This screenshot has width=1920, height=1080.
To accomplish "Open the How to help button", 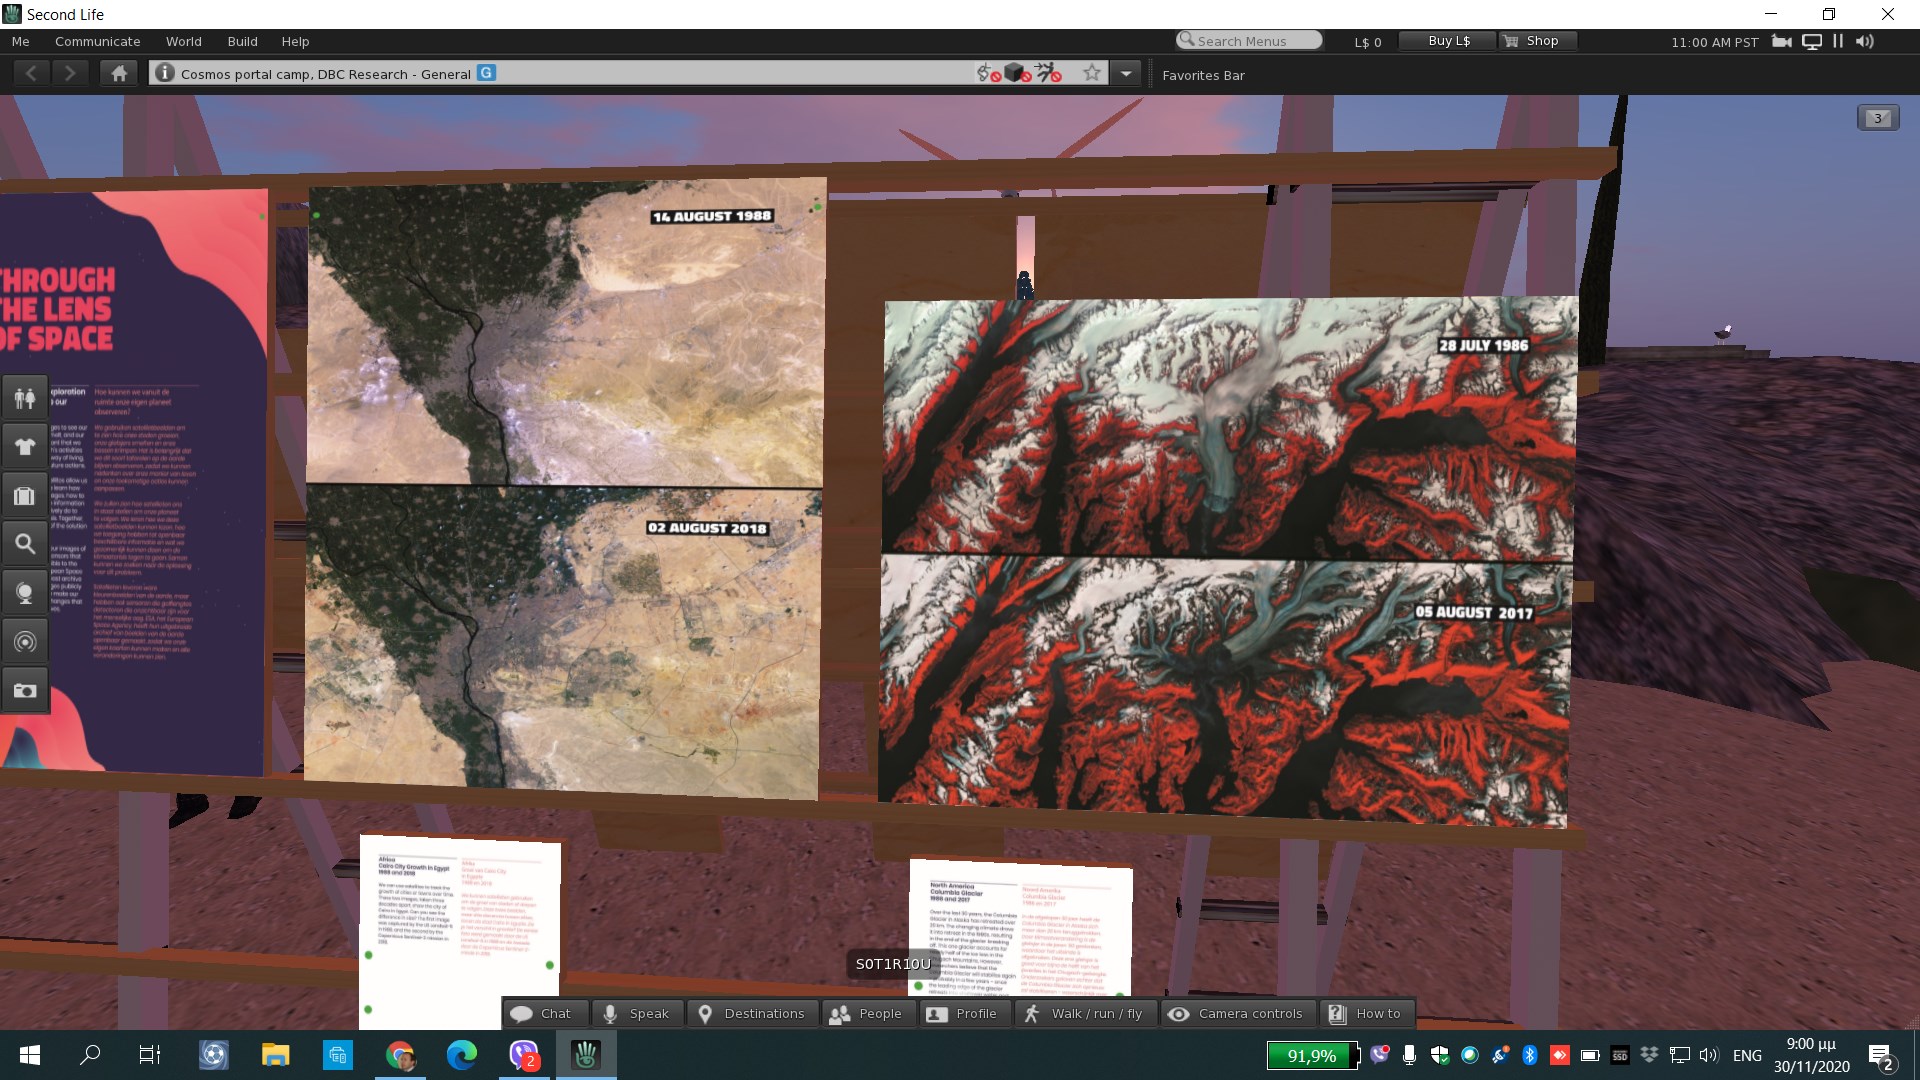I will [x=1367, y=1014].
